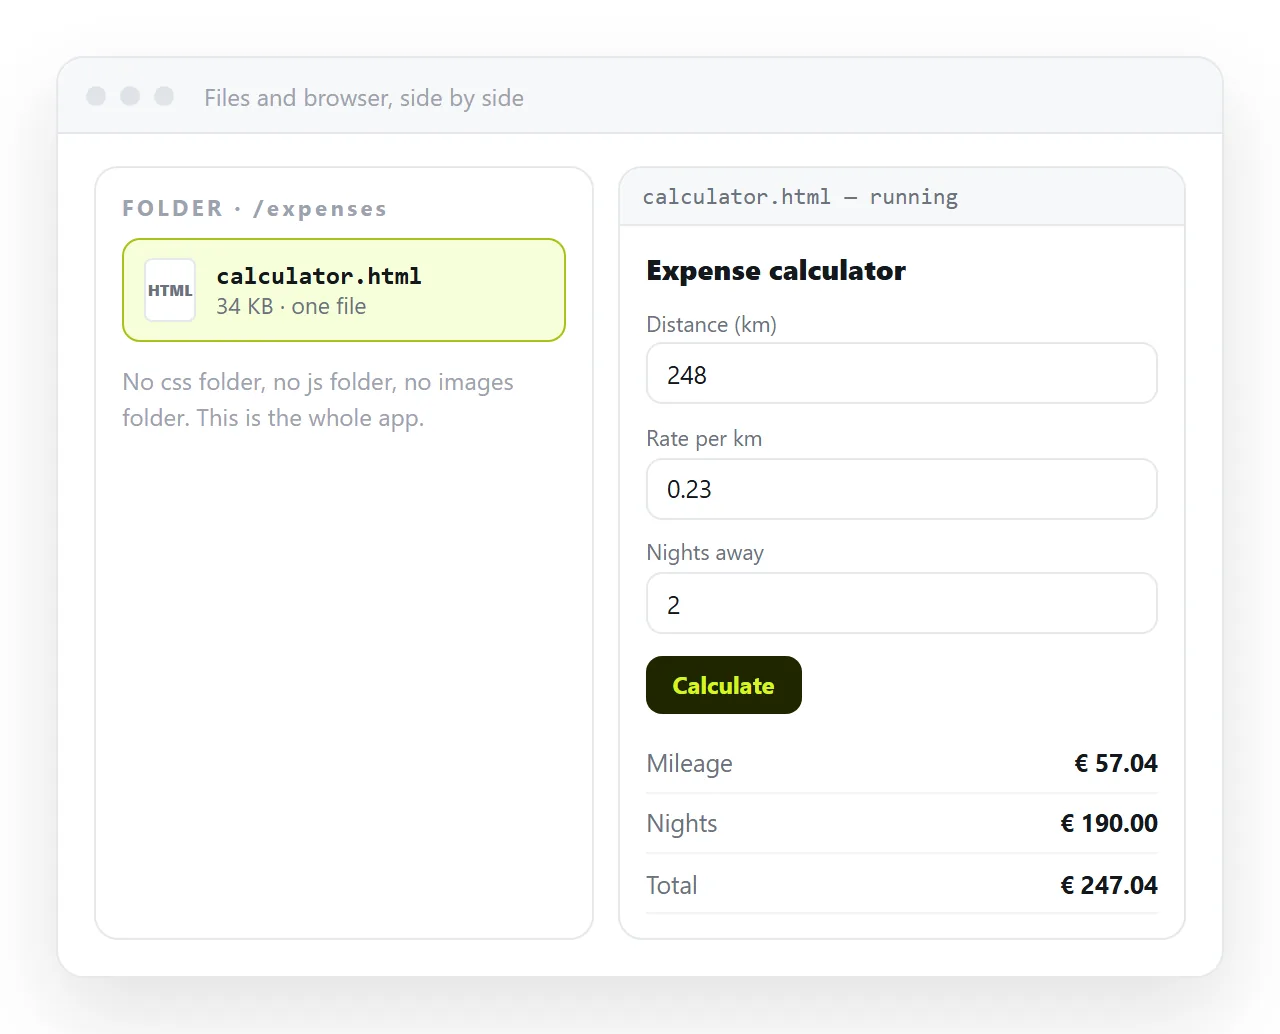Click the "No css folder, no js folder" note
Viewport: 1280px width, 1034px height.
pos(318,399)
